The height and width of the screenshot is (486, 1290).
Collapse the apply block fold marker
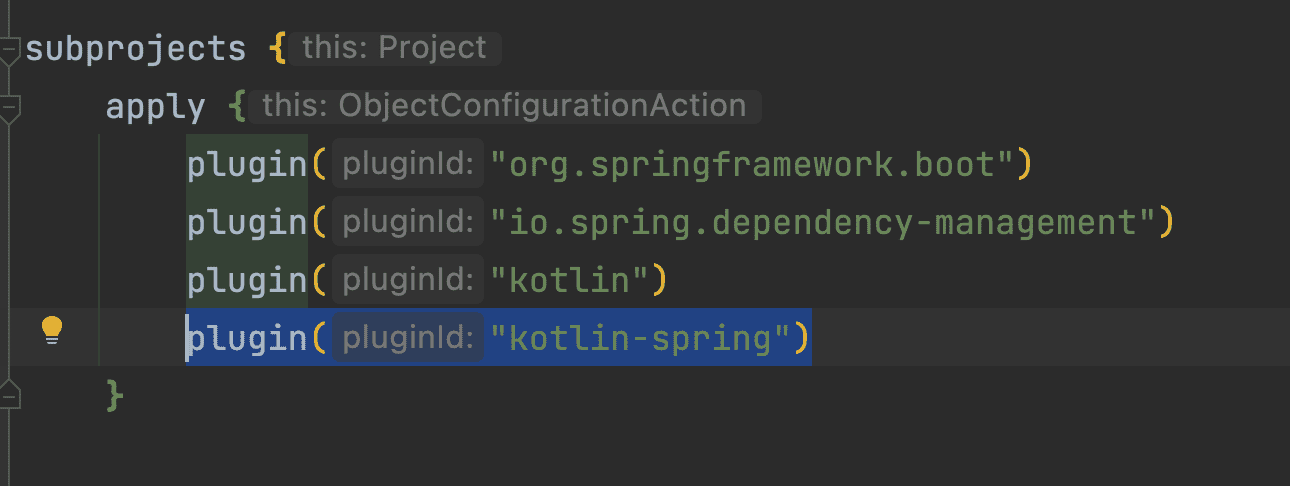click(x=9, y=107)
